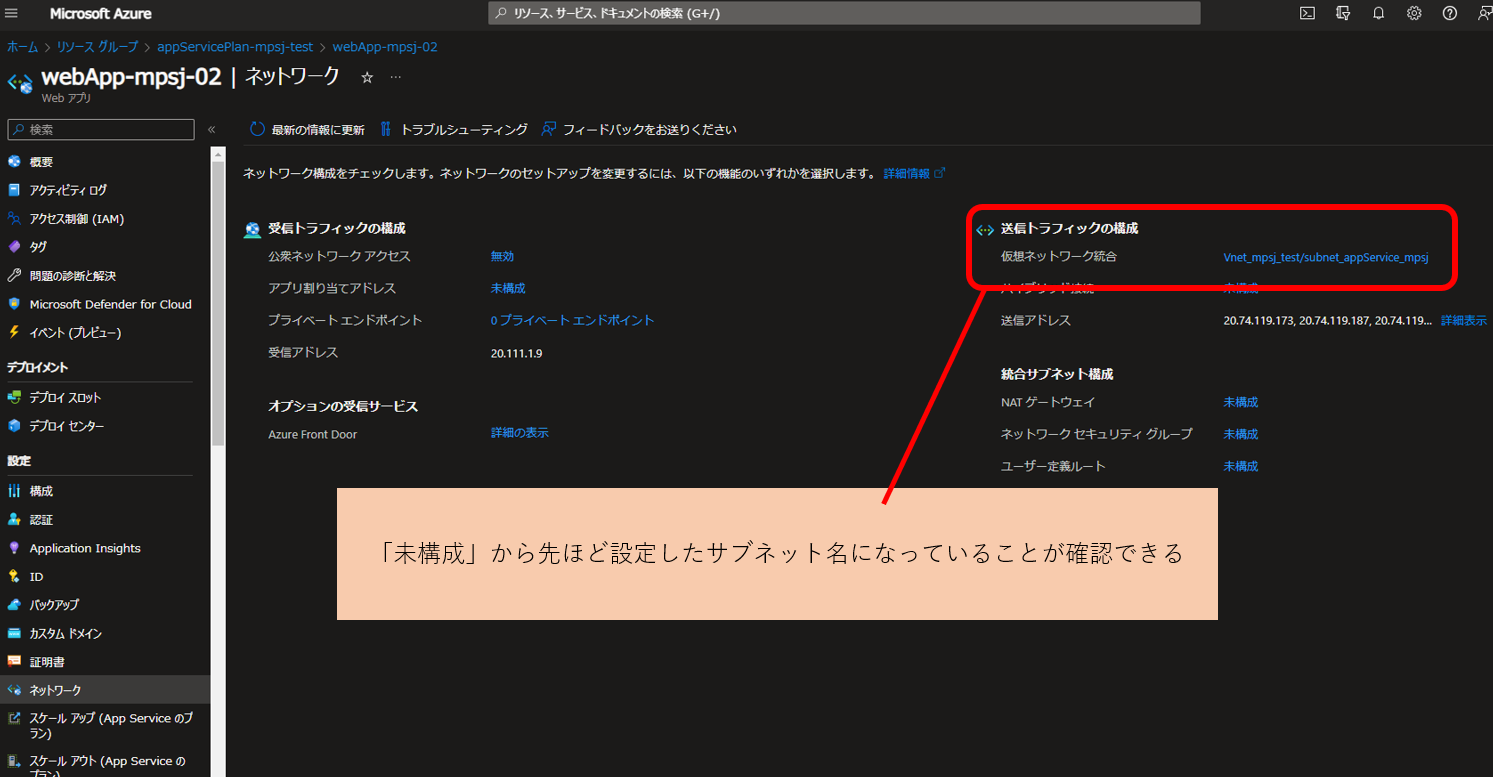Click the appServicePlan-mpsj-test breadcrumb
This screenshot has height=777, width=1493.
click(x=235, y=47)
